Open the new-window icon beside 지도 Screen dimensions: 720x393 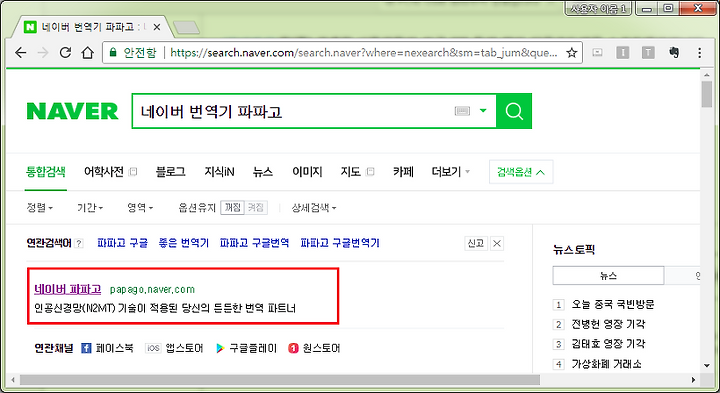[x=370, y=172]
